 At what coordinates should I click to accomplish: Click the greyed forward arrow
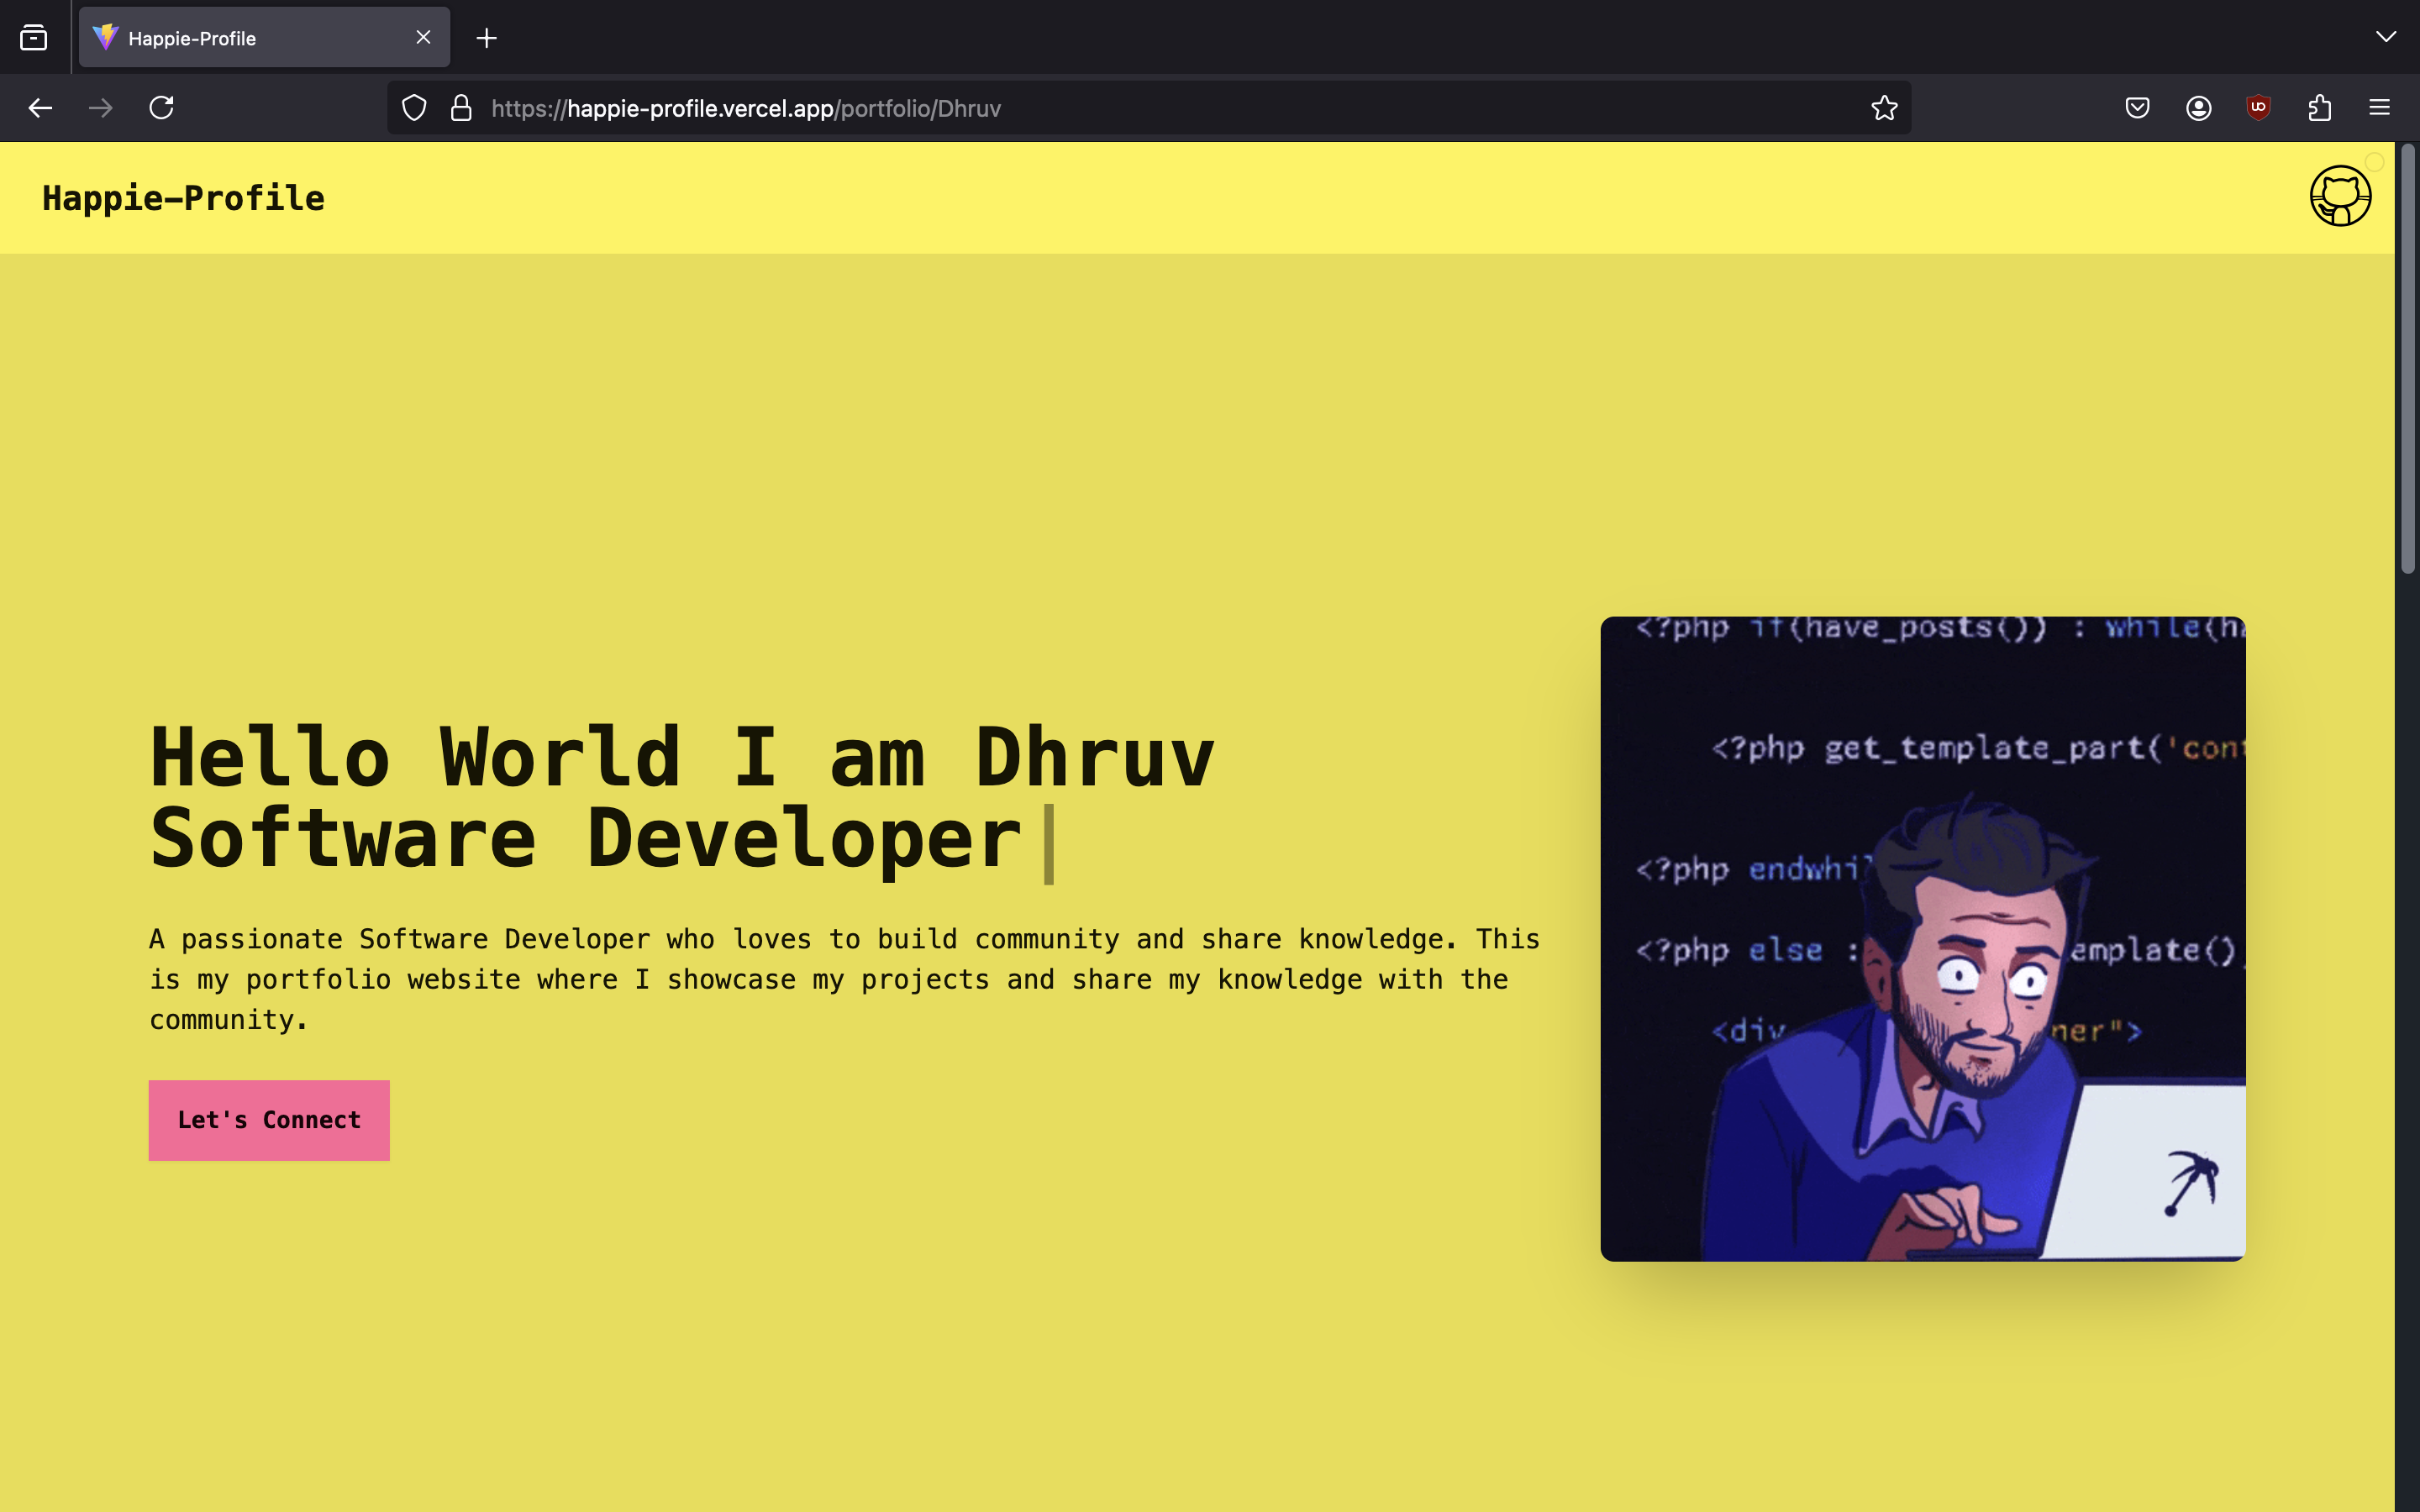coord(100,108)
